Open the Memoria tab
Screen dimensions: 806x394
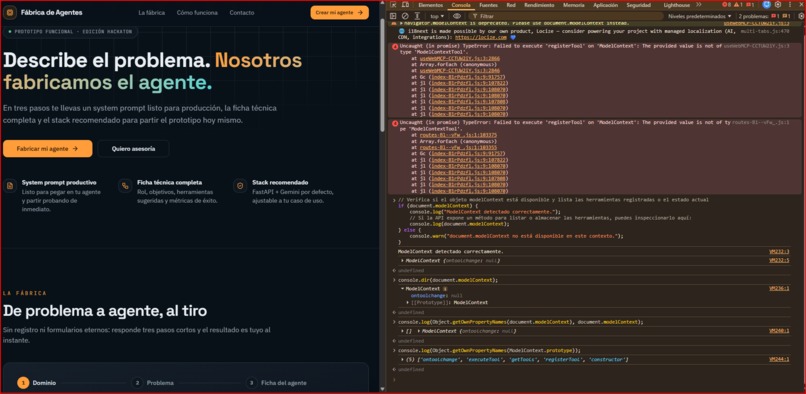574,5
